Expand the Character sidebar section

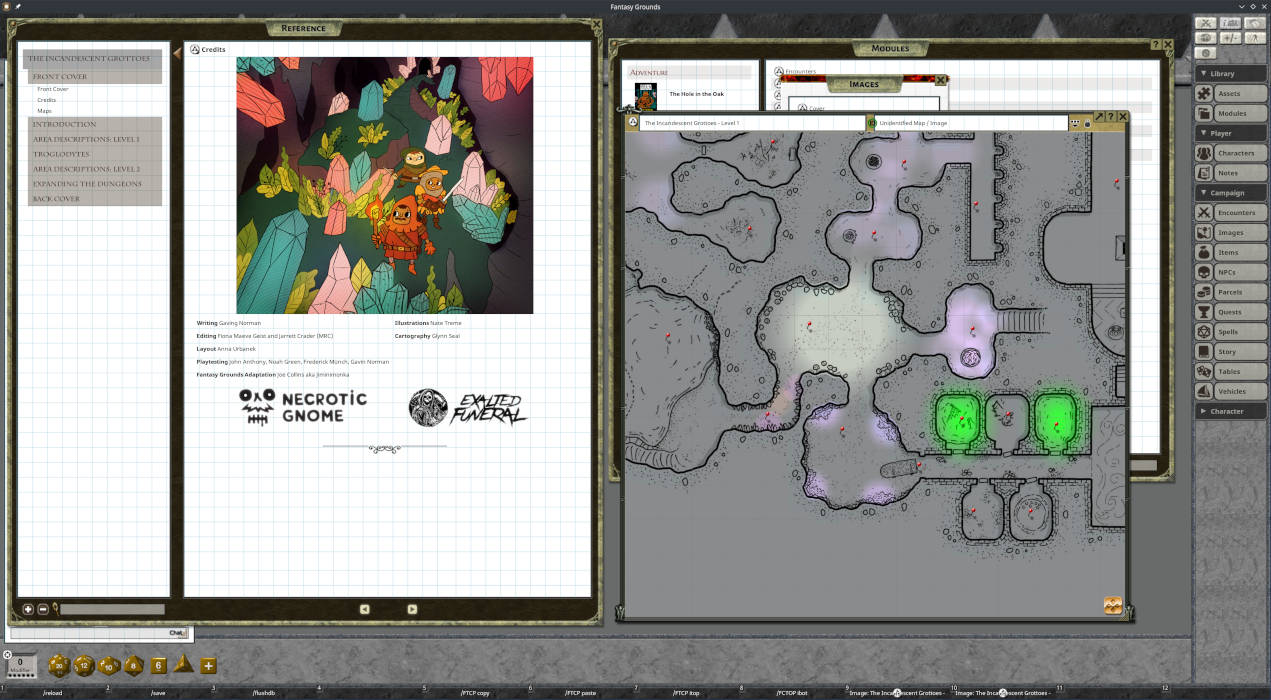1229,411
